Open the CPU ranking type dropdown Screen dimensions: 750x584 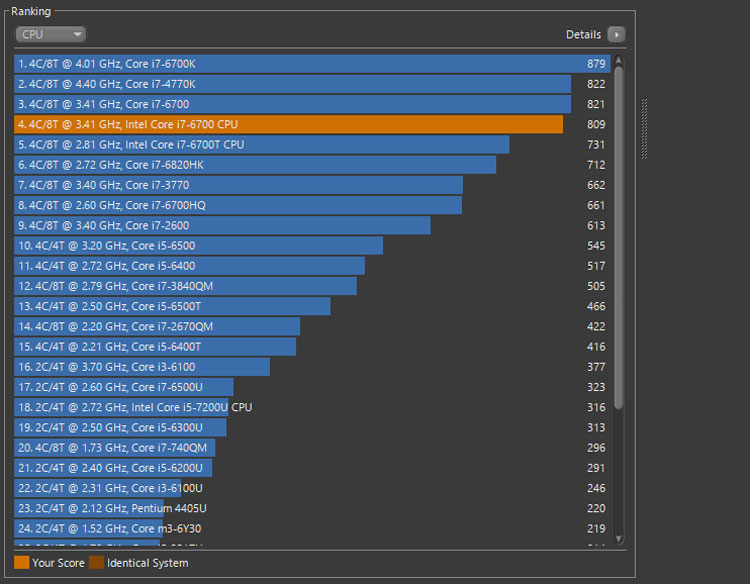pos(50,34)
